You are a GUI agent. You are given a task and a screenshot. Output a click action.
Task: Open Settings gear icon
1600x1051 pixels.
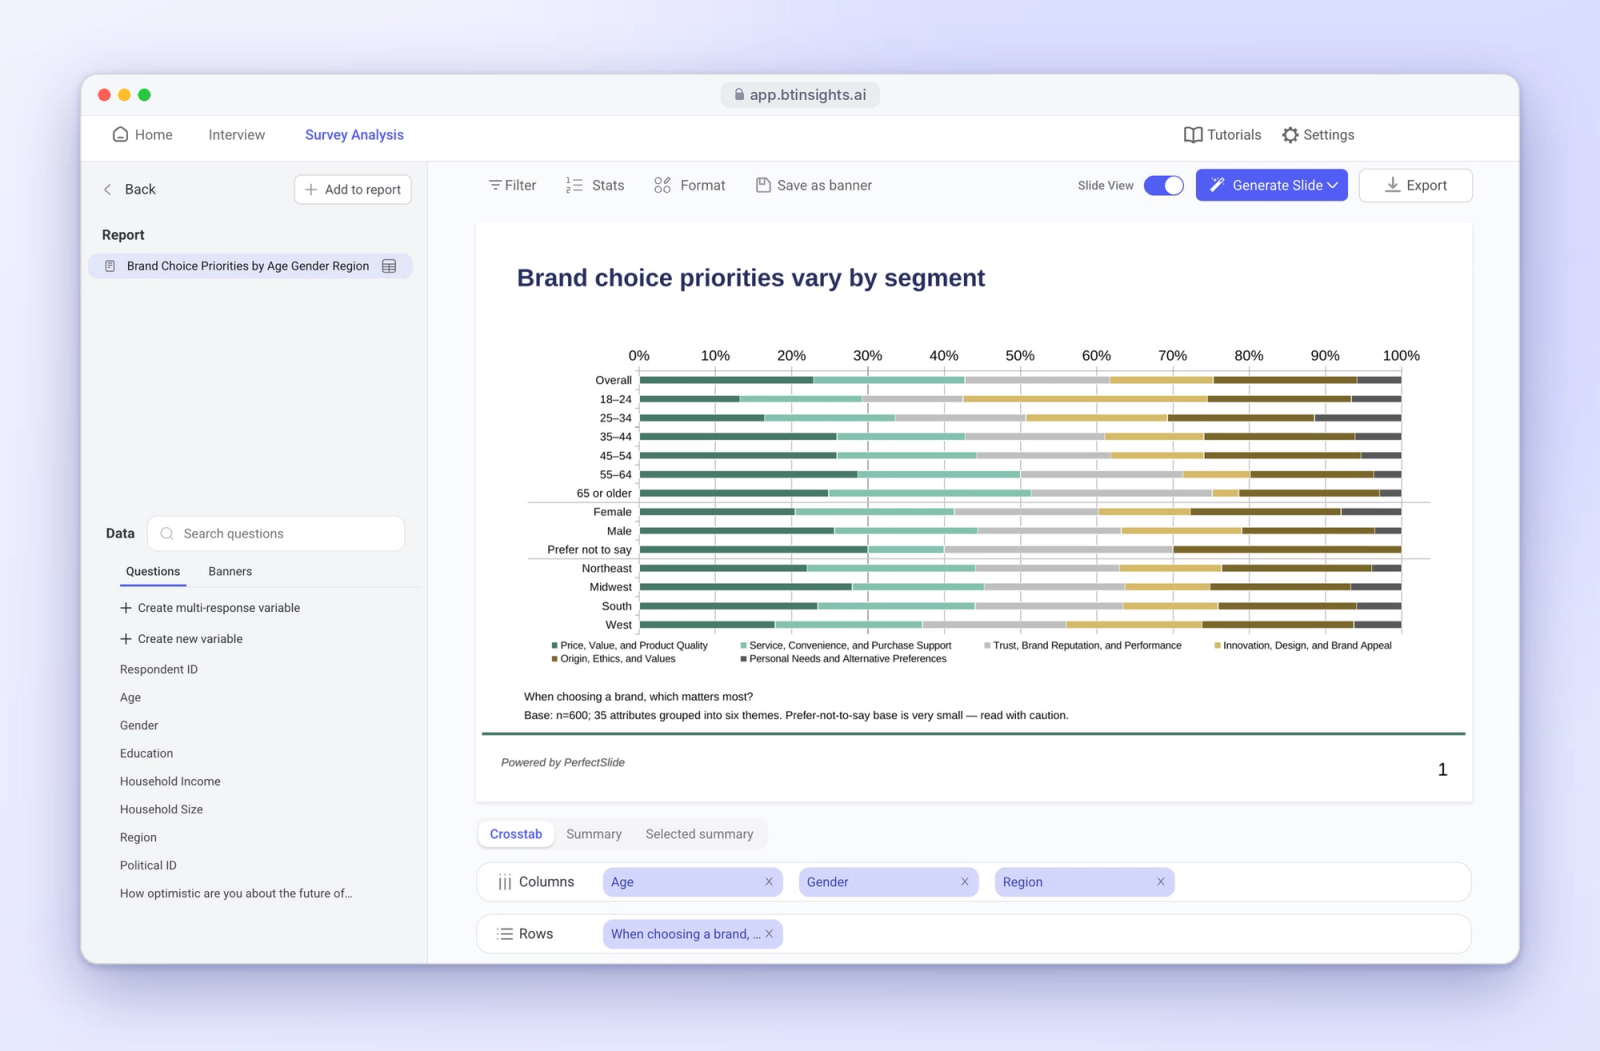1291,135
